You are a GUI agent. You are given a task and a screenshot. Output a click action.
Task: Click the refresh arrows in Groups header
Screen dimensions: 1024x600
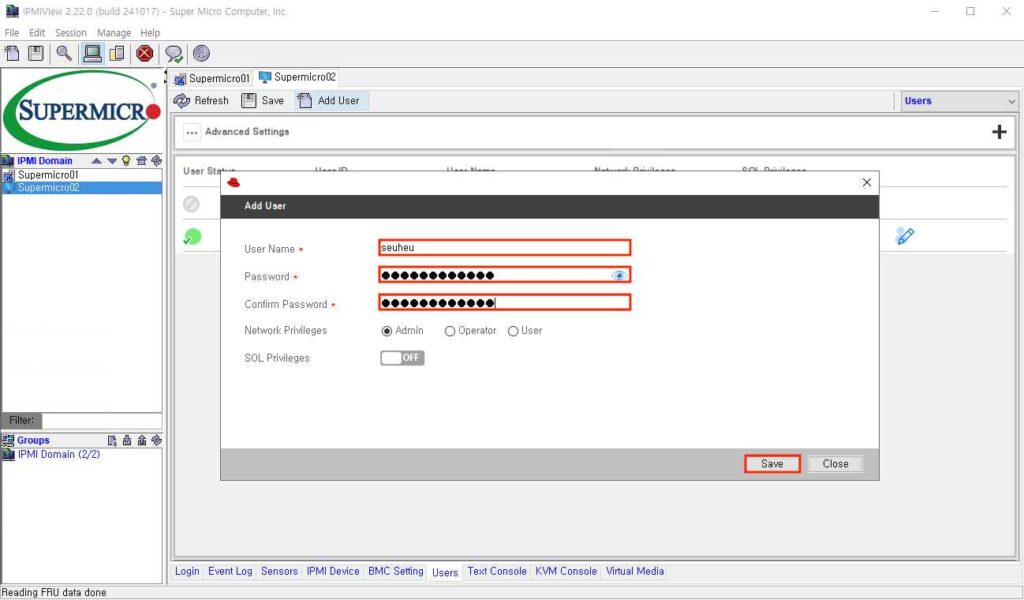(x=156, y=441)
